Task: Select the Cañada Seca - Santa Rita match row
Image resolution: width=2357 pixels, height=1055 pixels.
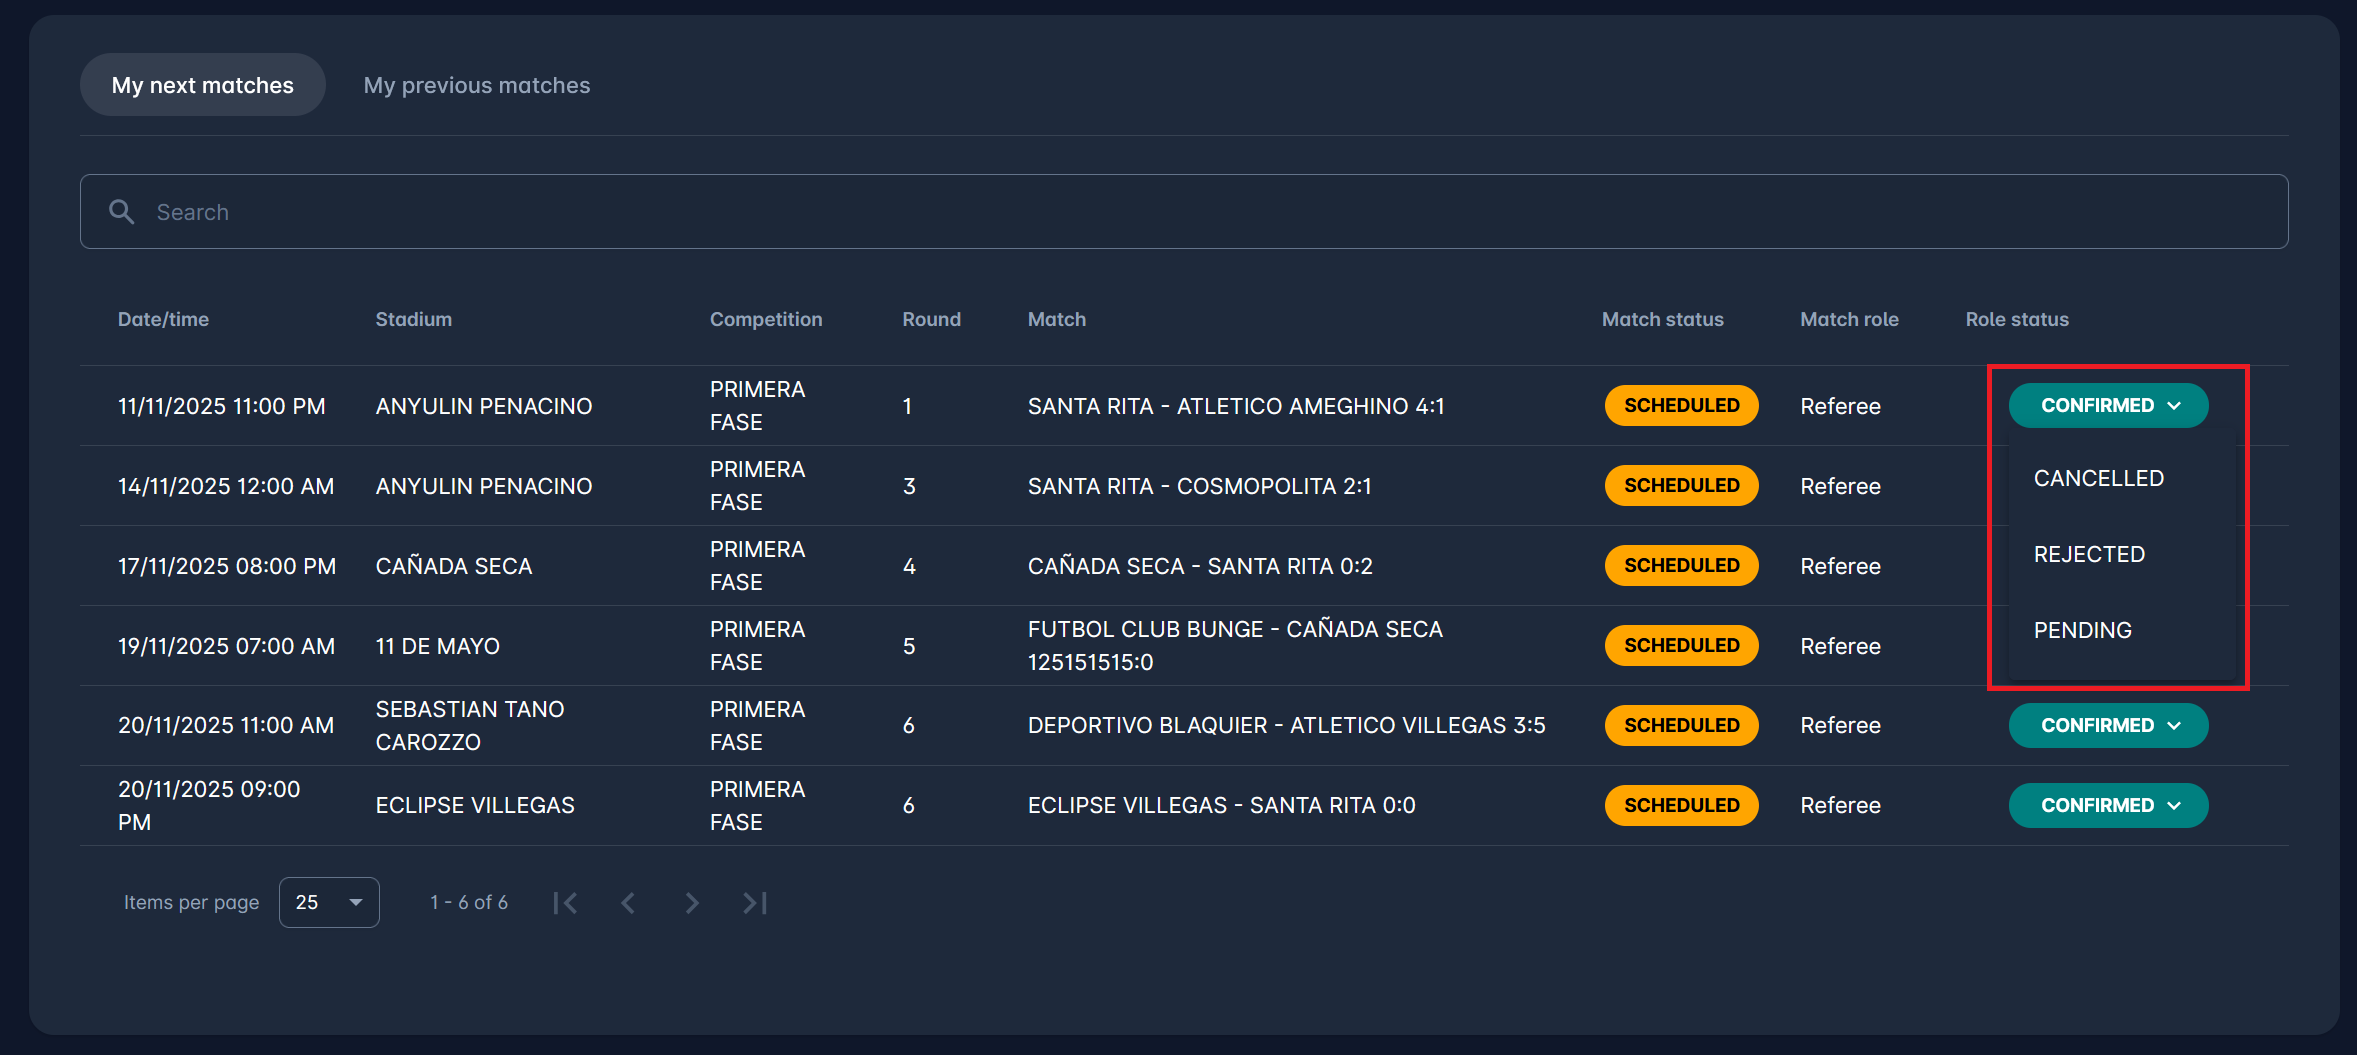Action: 1199,567
